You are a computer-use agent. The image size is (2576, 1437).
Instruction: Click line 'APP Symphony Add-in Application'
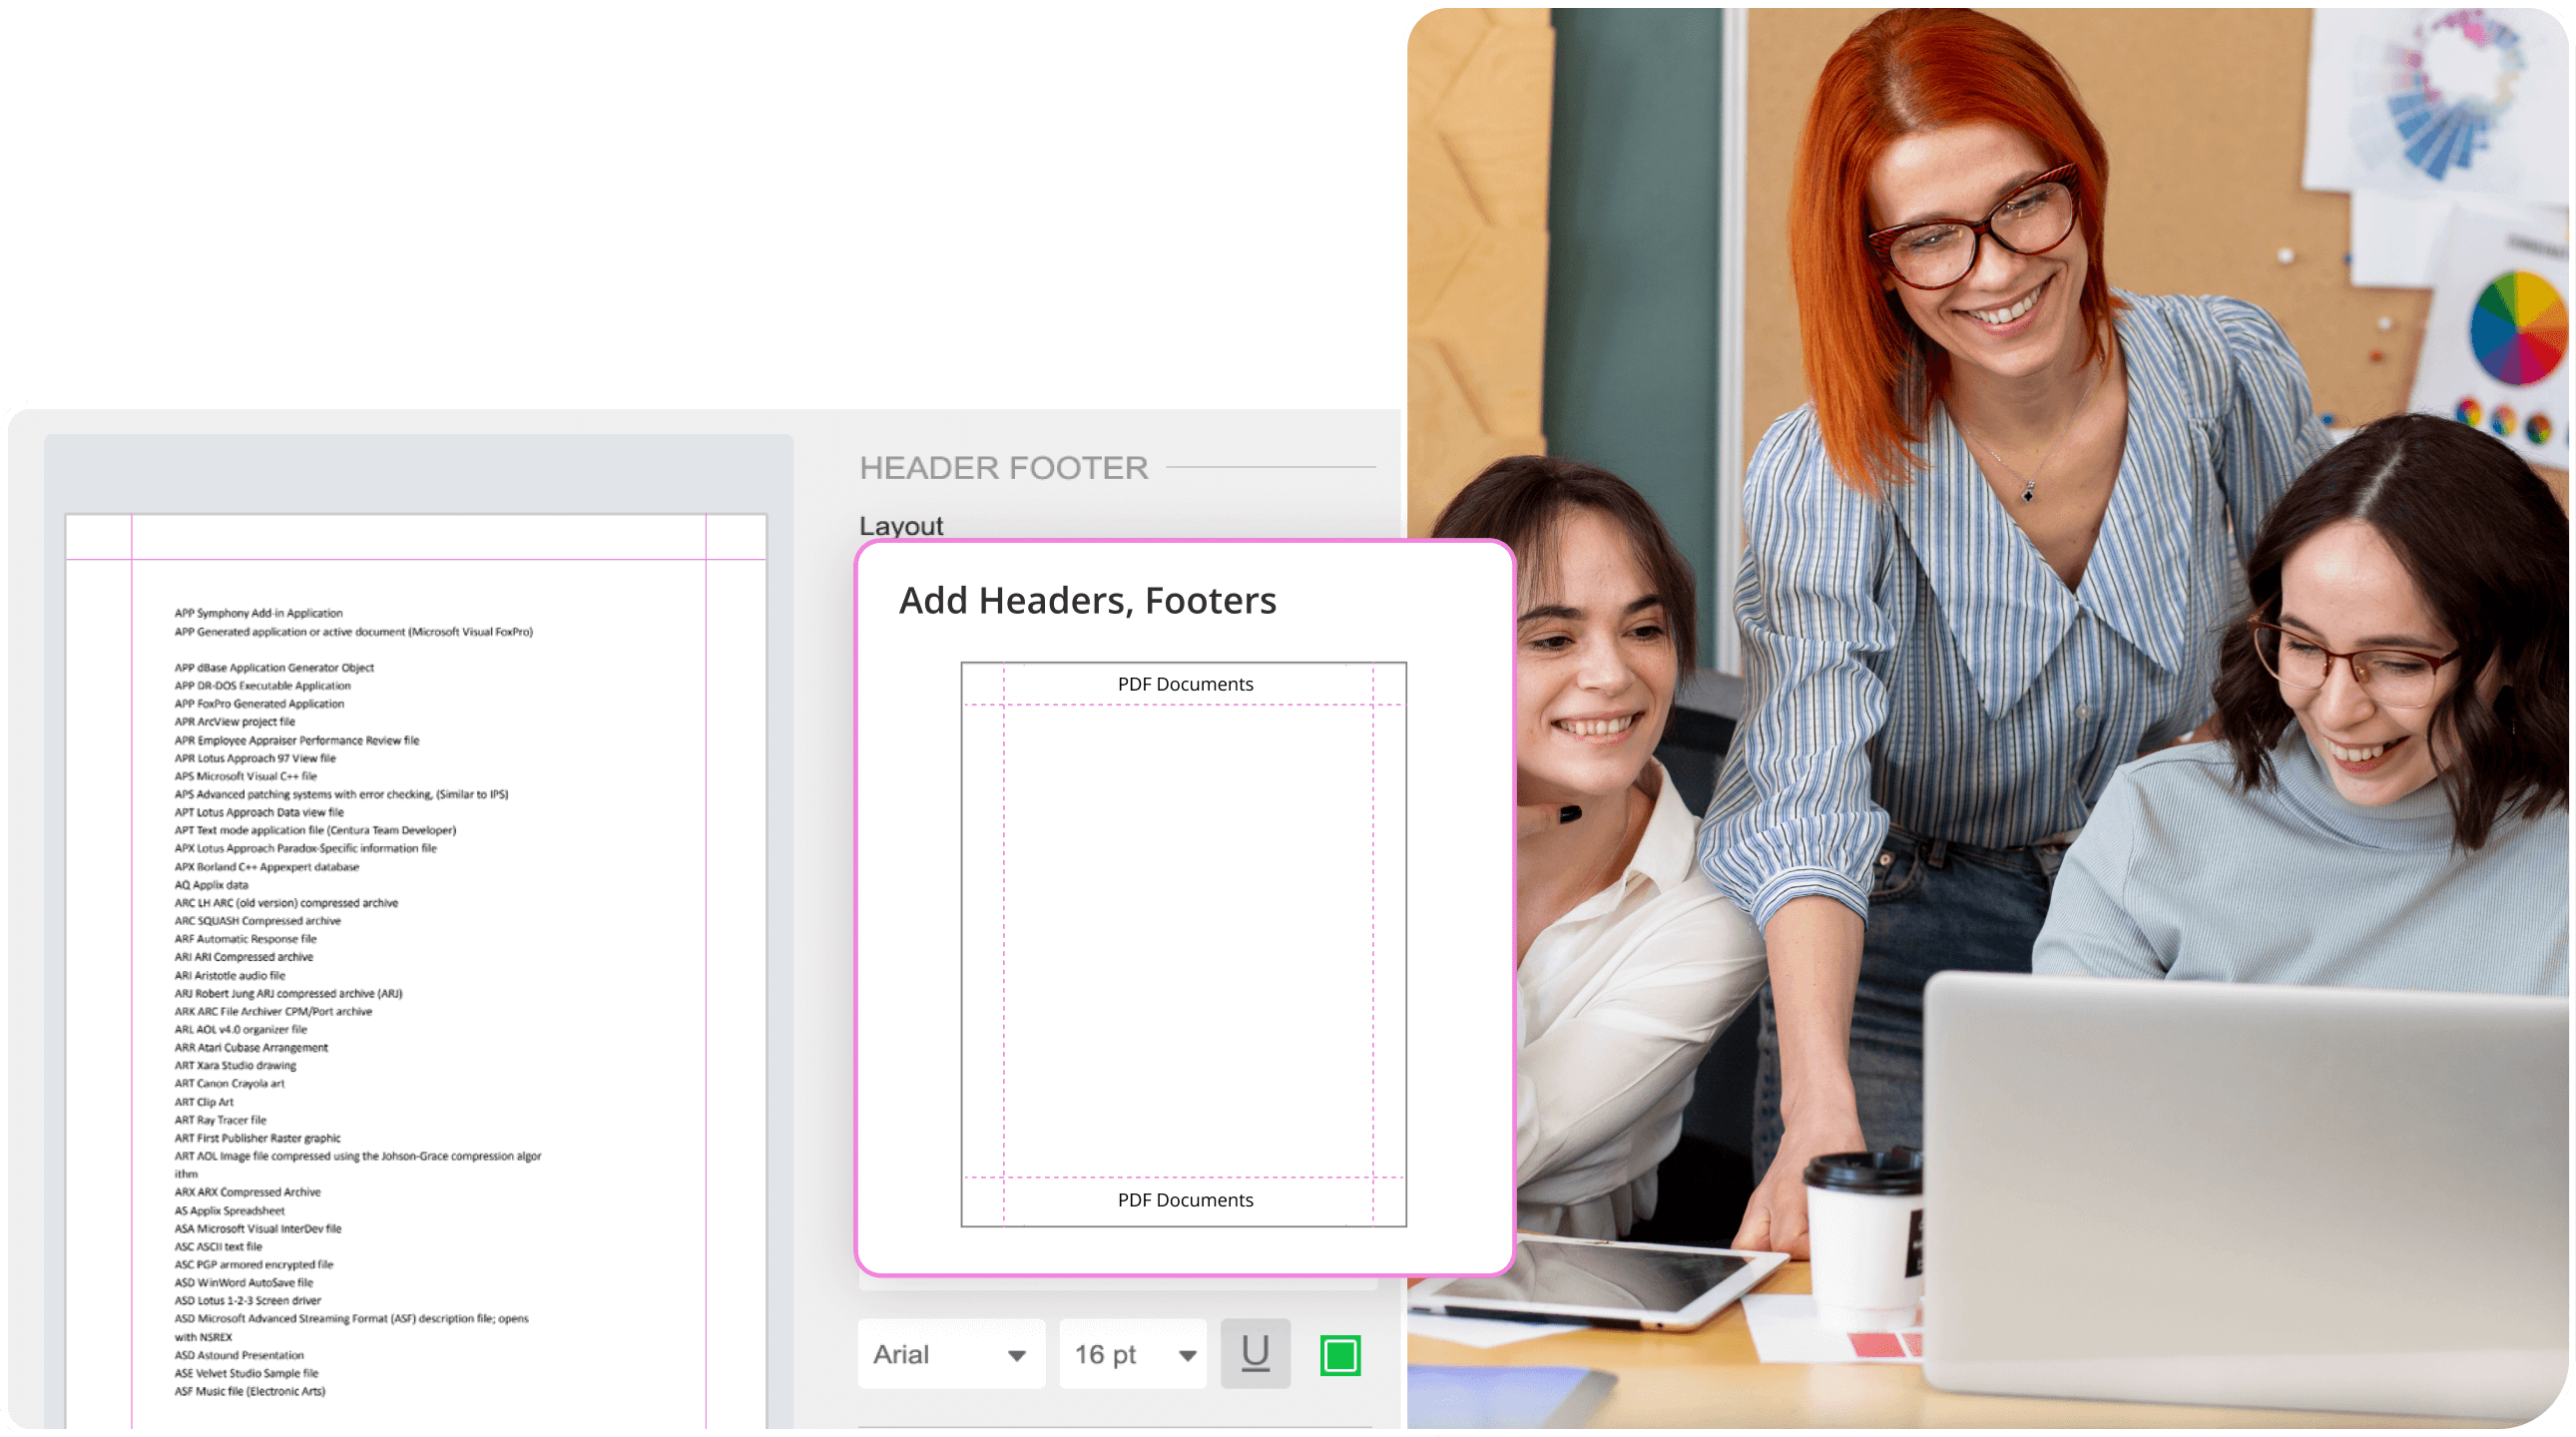pos(258,613)
